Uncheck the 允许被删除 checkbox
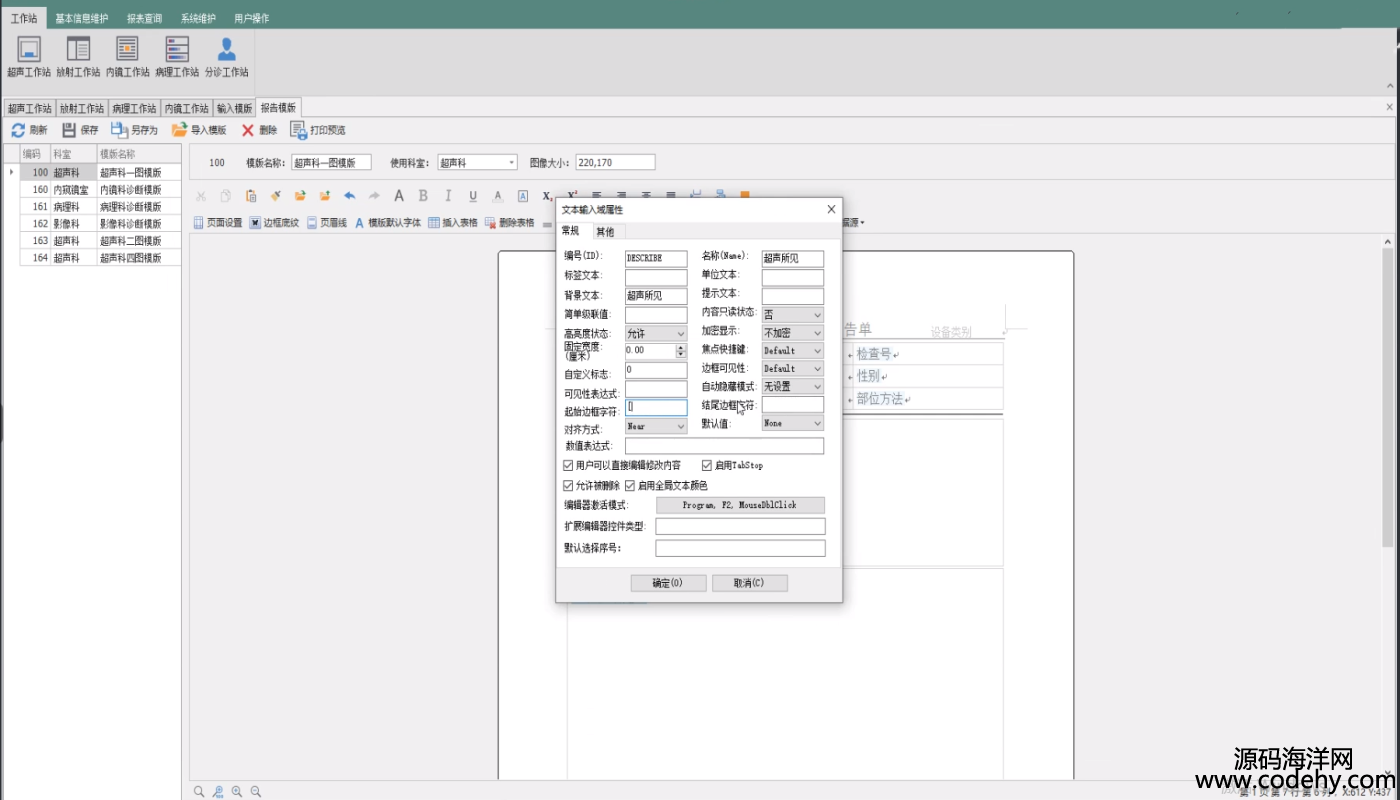Image resolution: width=1400 pixels, height=800 pixels. [569, 486]
